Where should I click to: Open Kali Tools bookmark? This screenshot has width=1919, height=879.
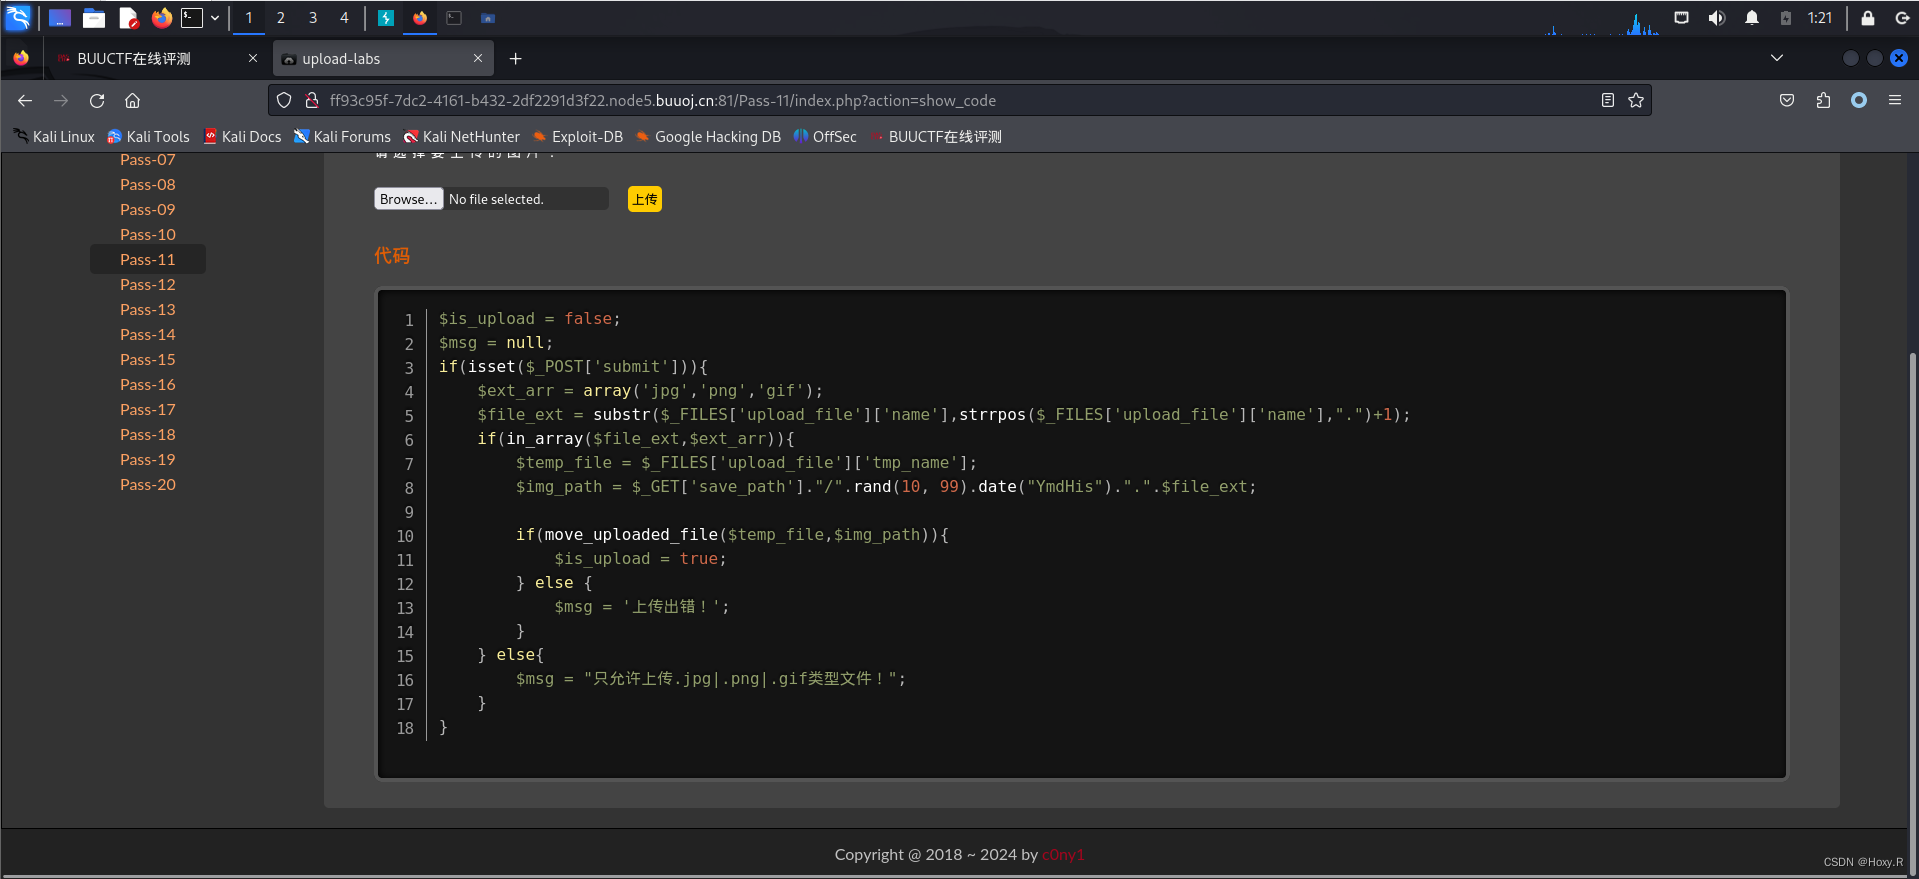(148, 137)
